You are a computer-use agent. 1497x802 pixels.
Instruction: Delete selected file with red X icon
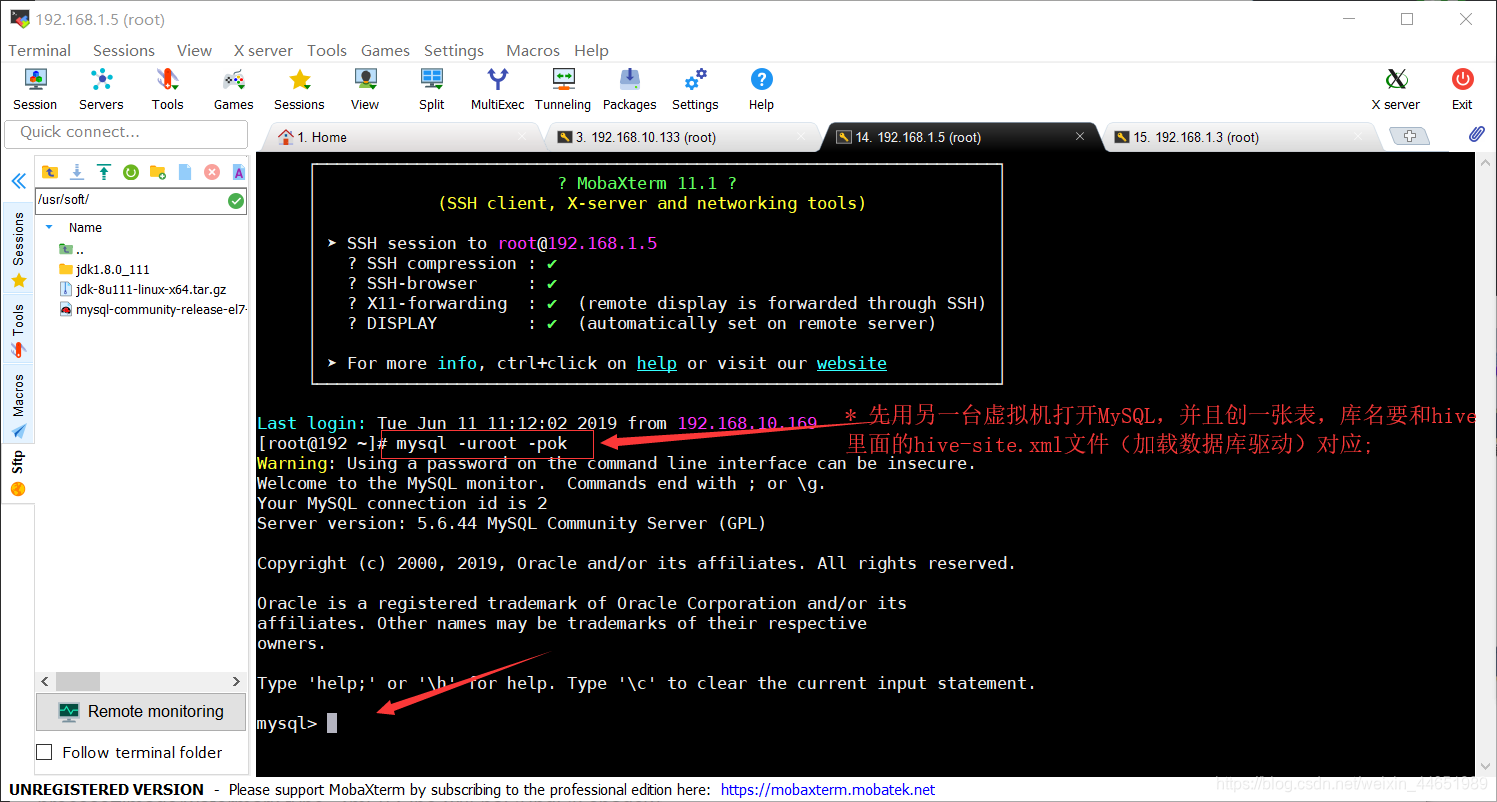[x=212, y=172]
